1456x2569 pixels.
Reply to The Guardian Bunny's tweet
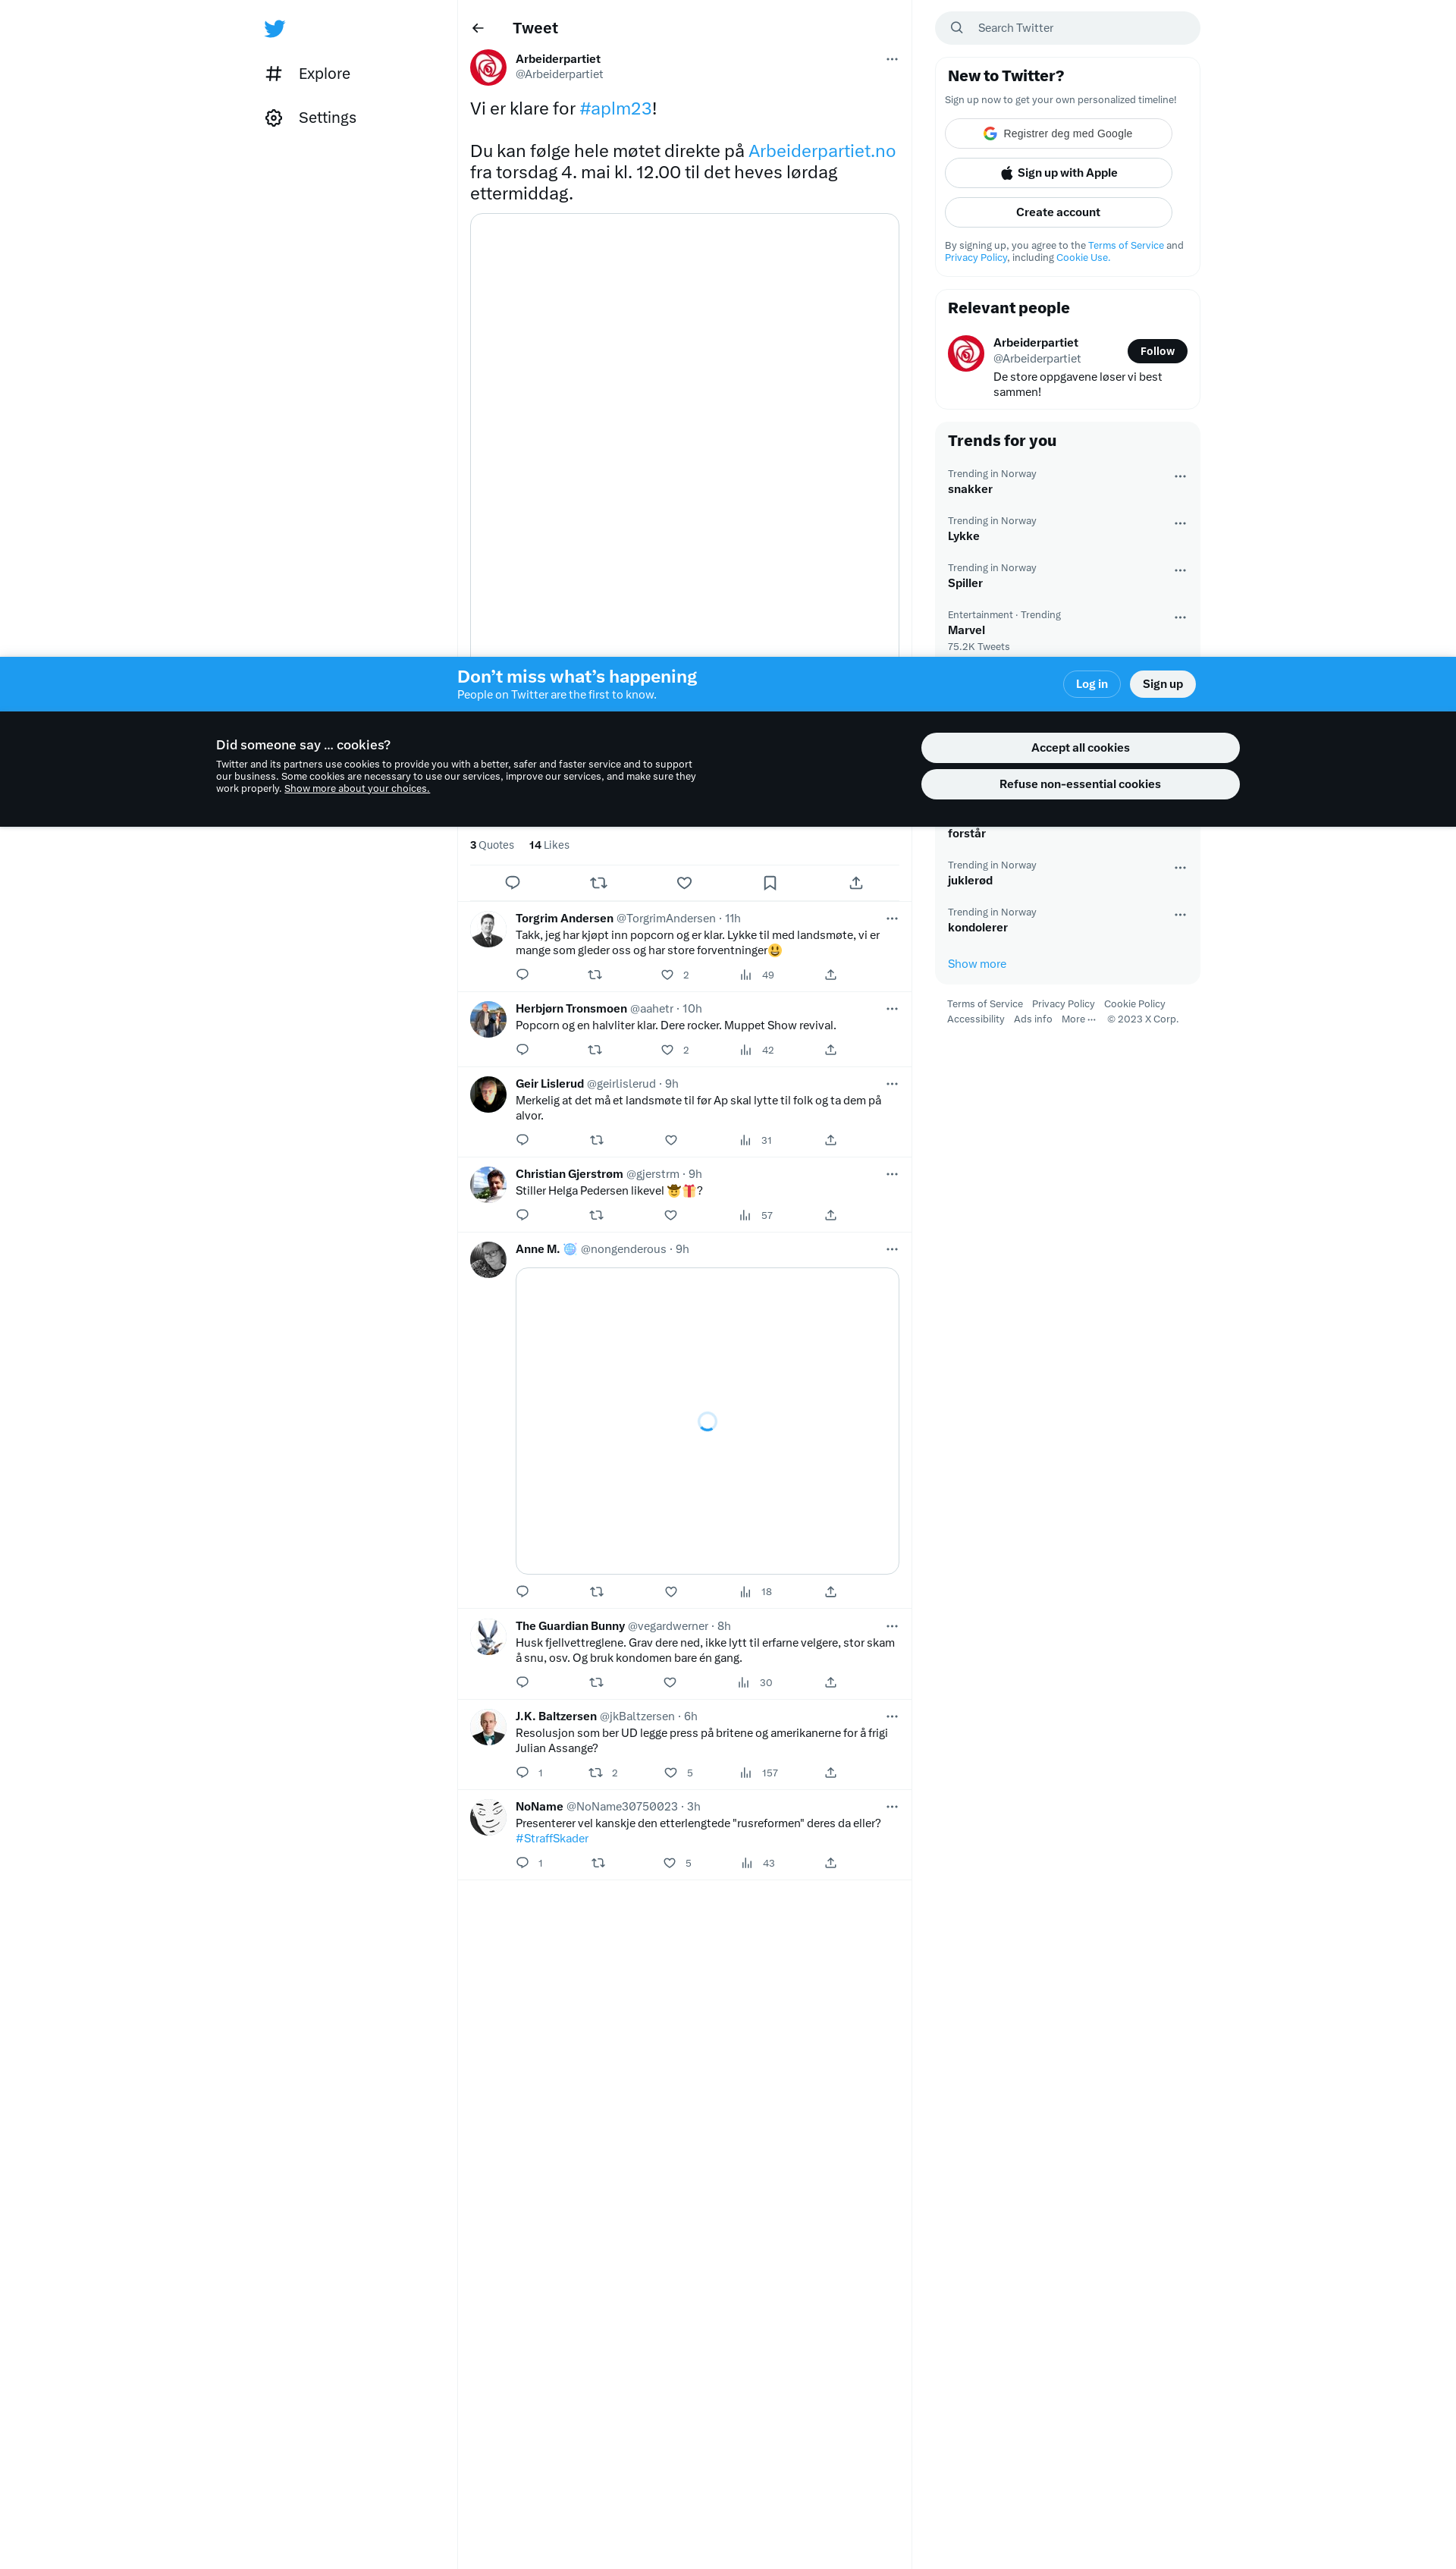coord(522,1683)
